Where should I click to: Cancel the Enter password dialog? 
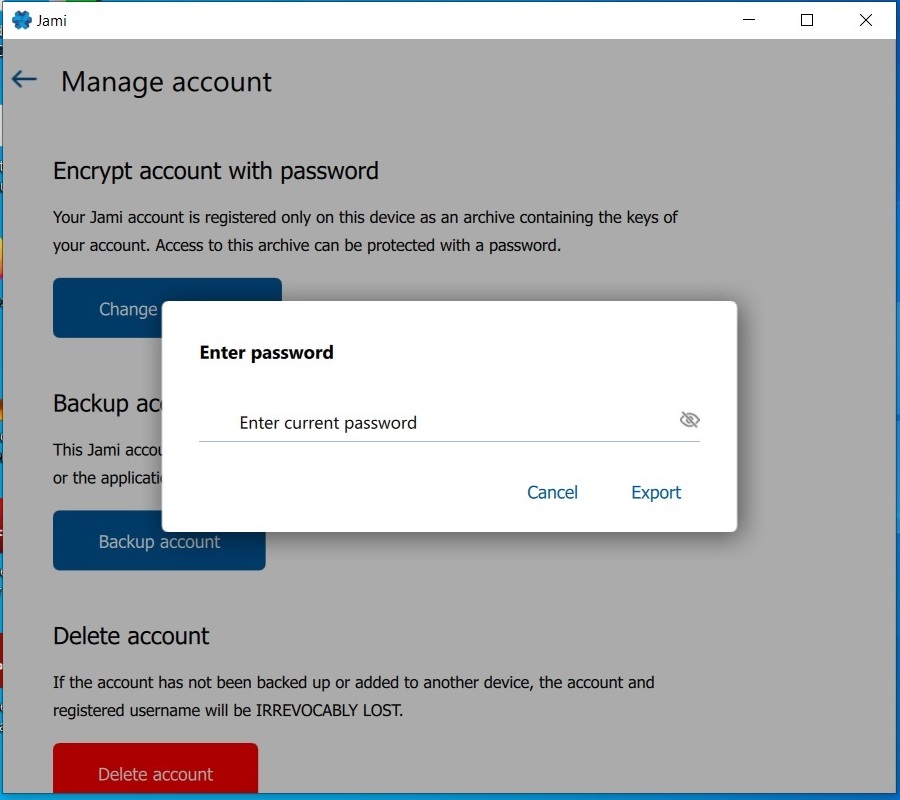pyautogui.click(x=552, y=492)
